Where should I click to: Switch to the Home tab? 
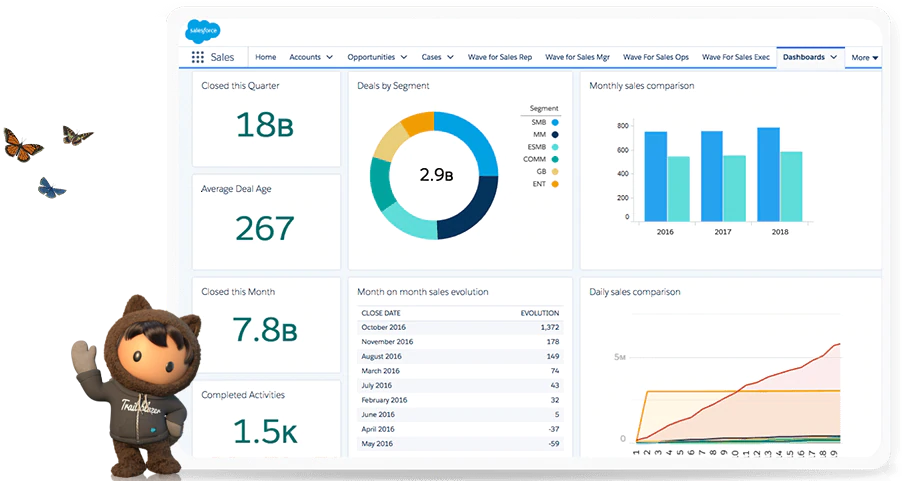tap(266, 57)
